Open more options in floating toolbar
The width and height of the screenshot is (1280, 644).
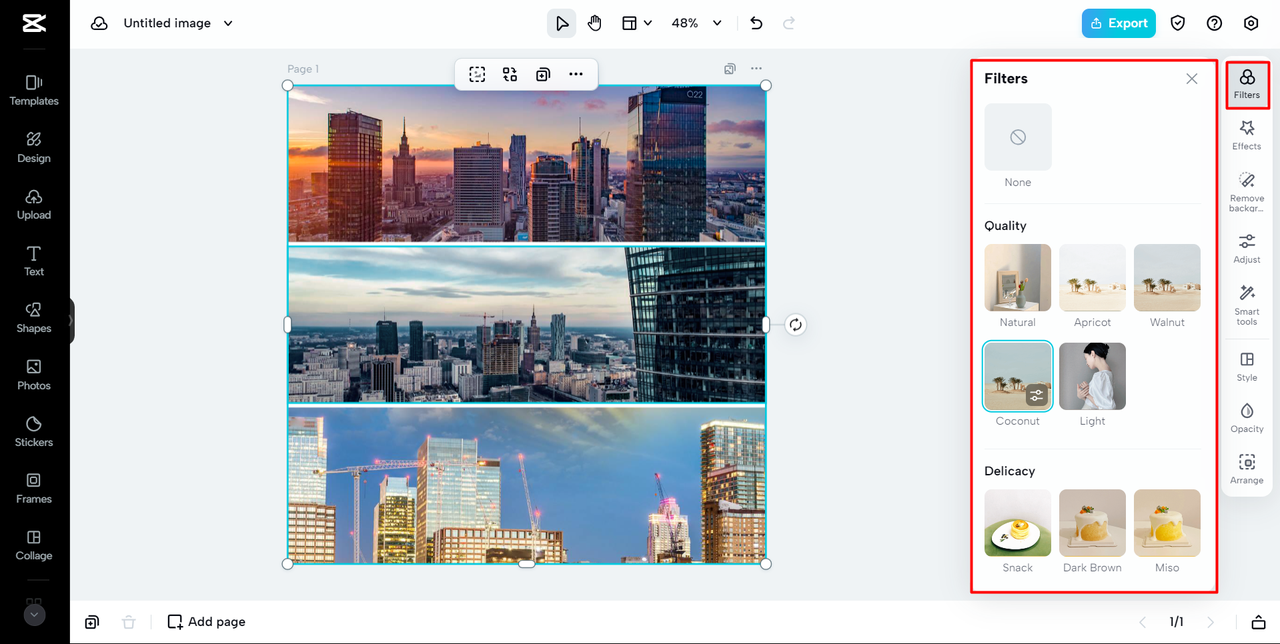[576, 74]
